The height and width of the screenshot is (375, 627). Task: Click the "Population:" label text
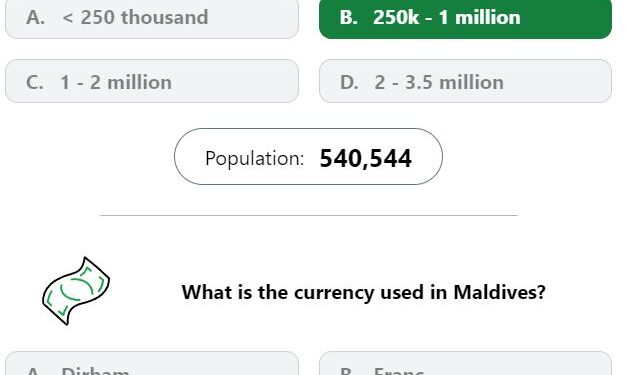(255, 159)
